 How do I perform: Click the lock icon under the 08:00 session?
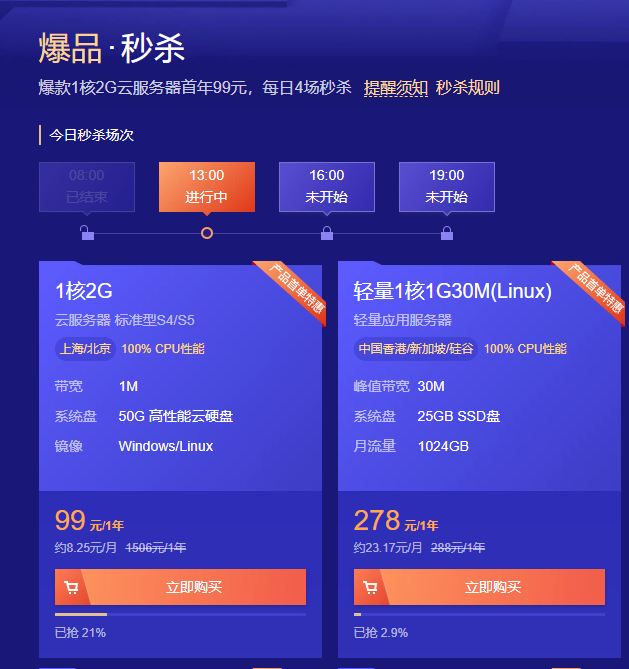(x=87, y=233)
